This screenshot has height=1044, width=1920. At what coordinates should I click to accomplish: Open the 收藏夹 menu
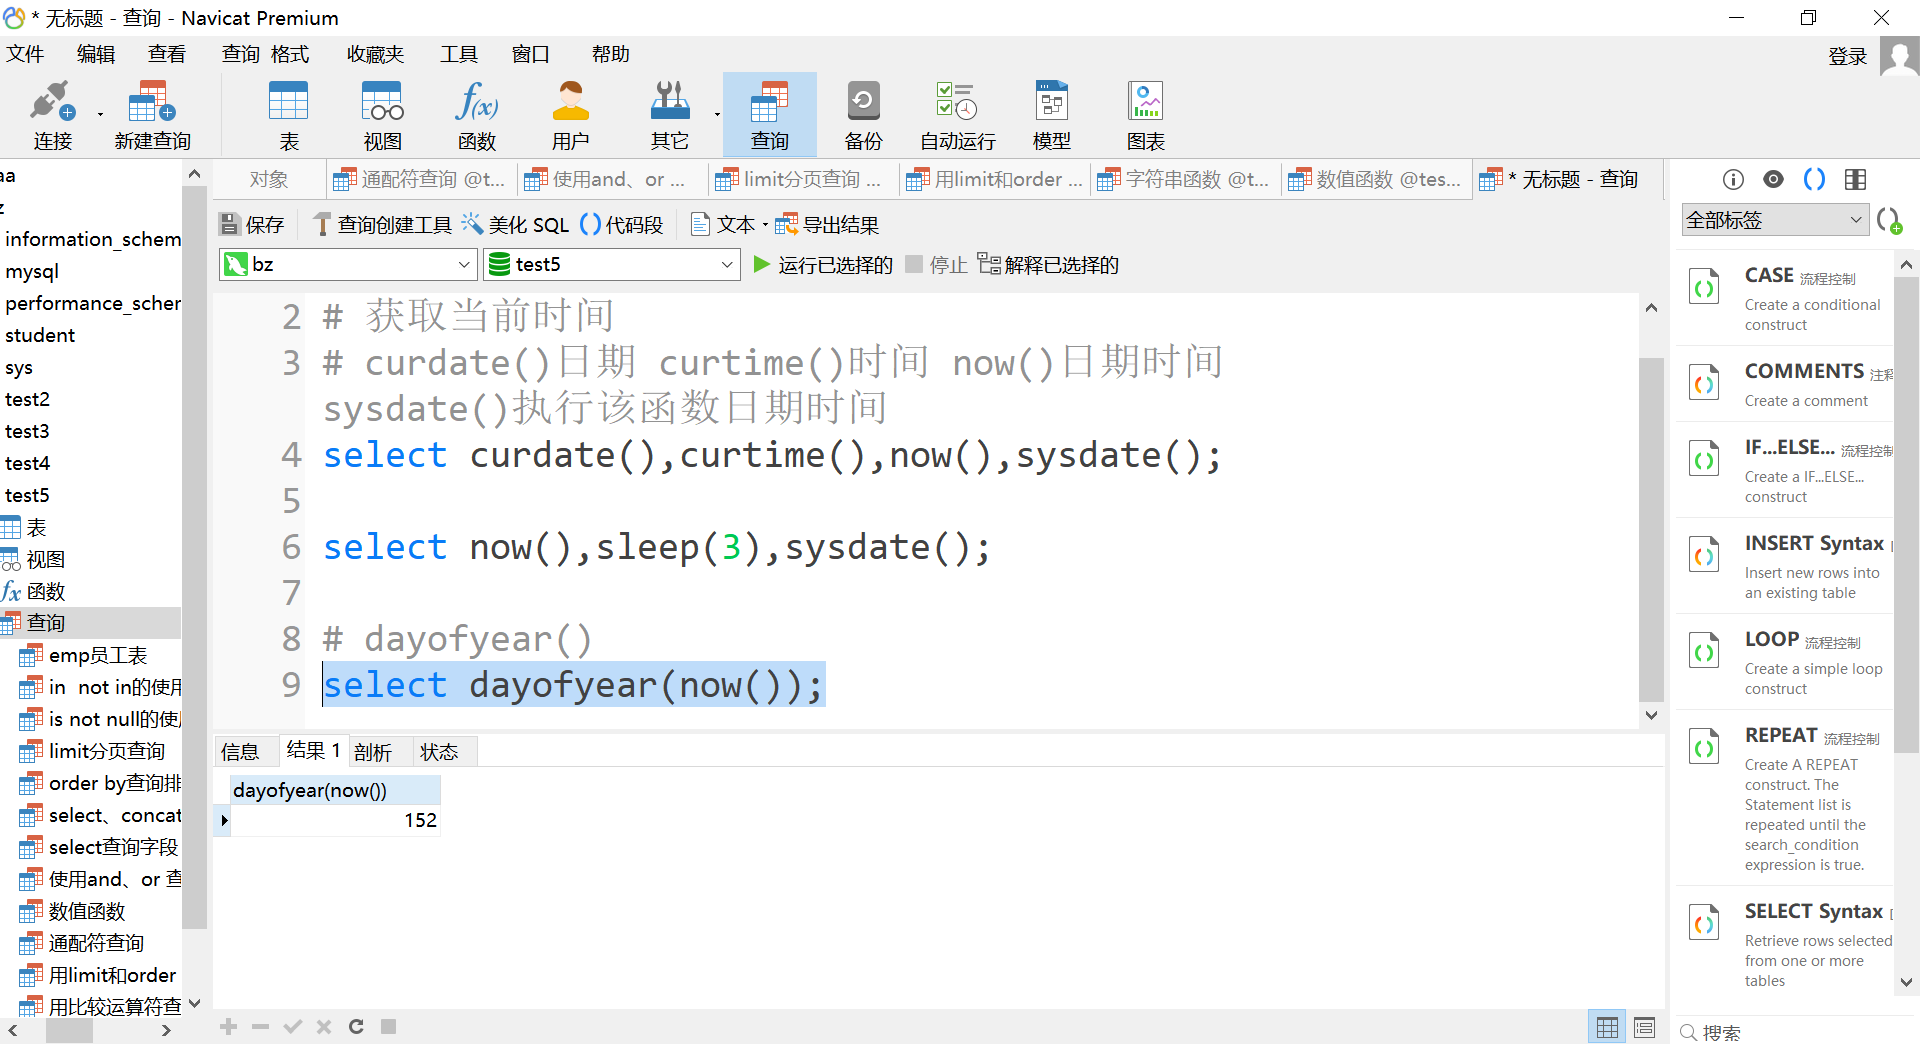(x=375, y=54)
